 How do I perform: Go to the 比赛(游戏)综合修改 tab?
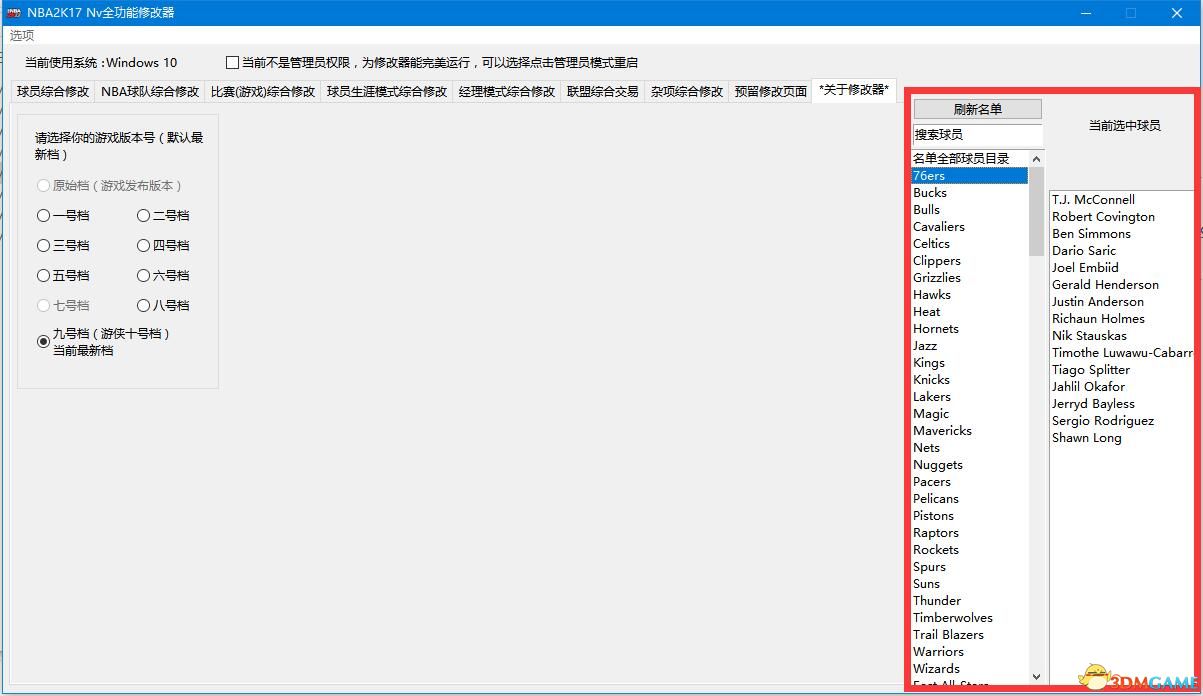[x=263, y=91]
